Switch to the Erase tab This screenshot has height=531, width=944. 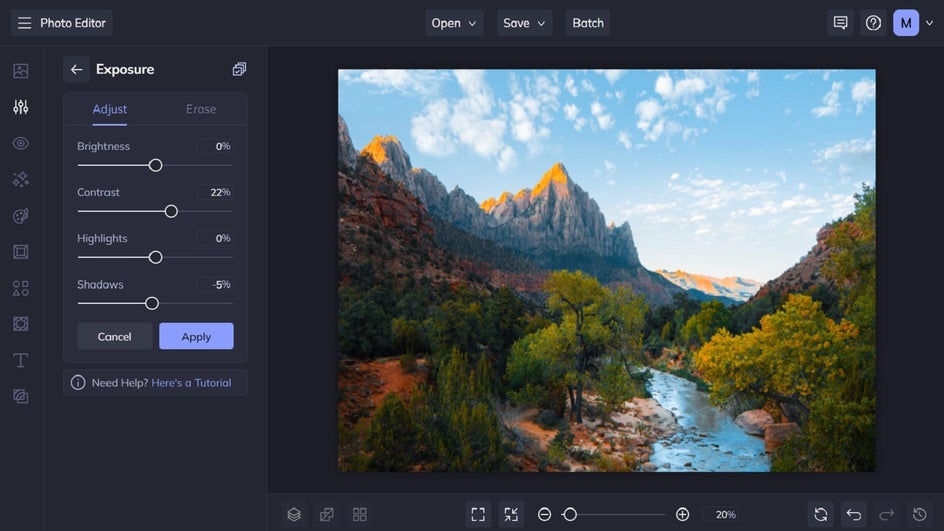click(200, 109)
